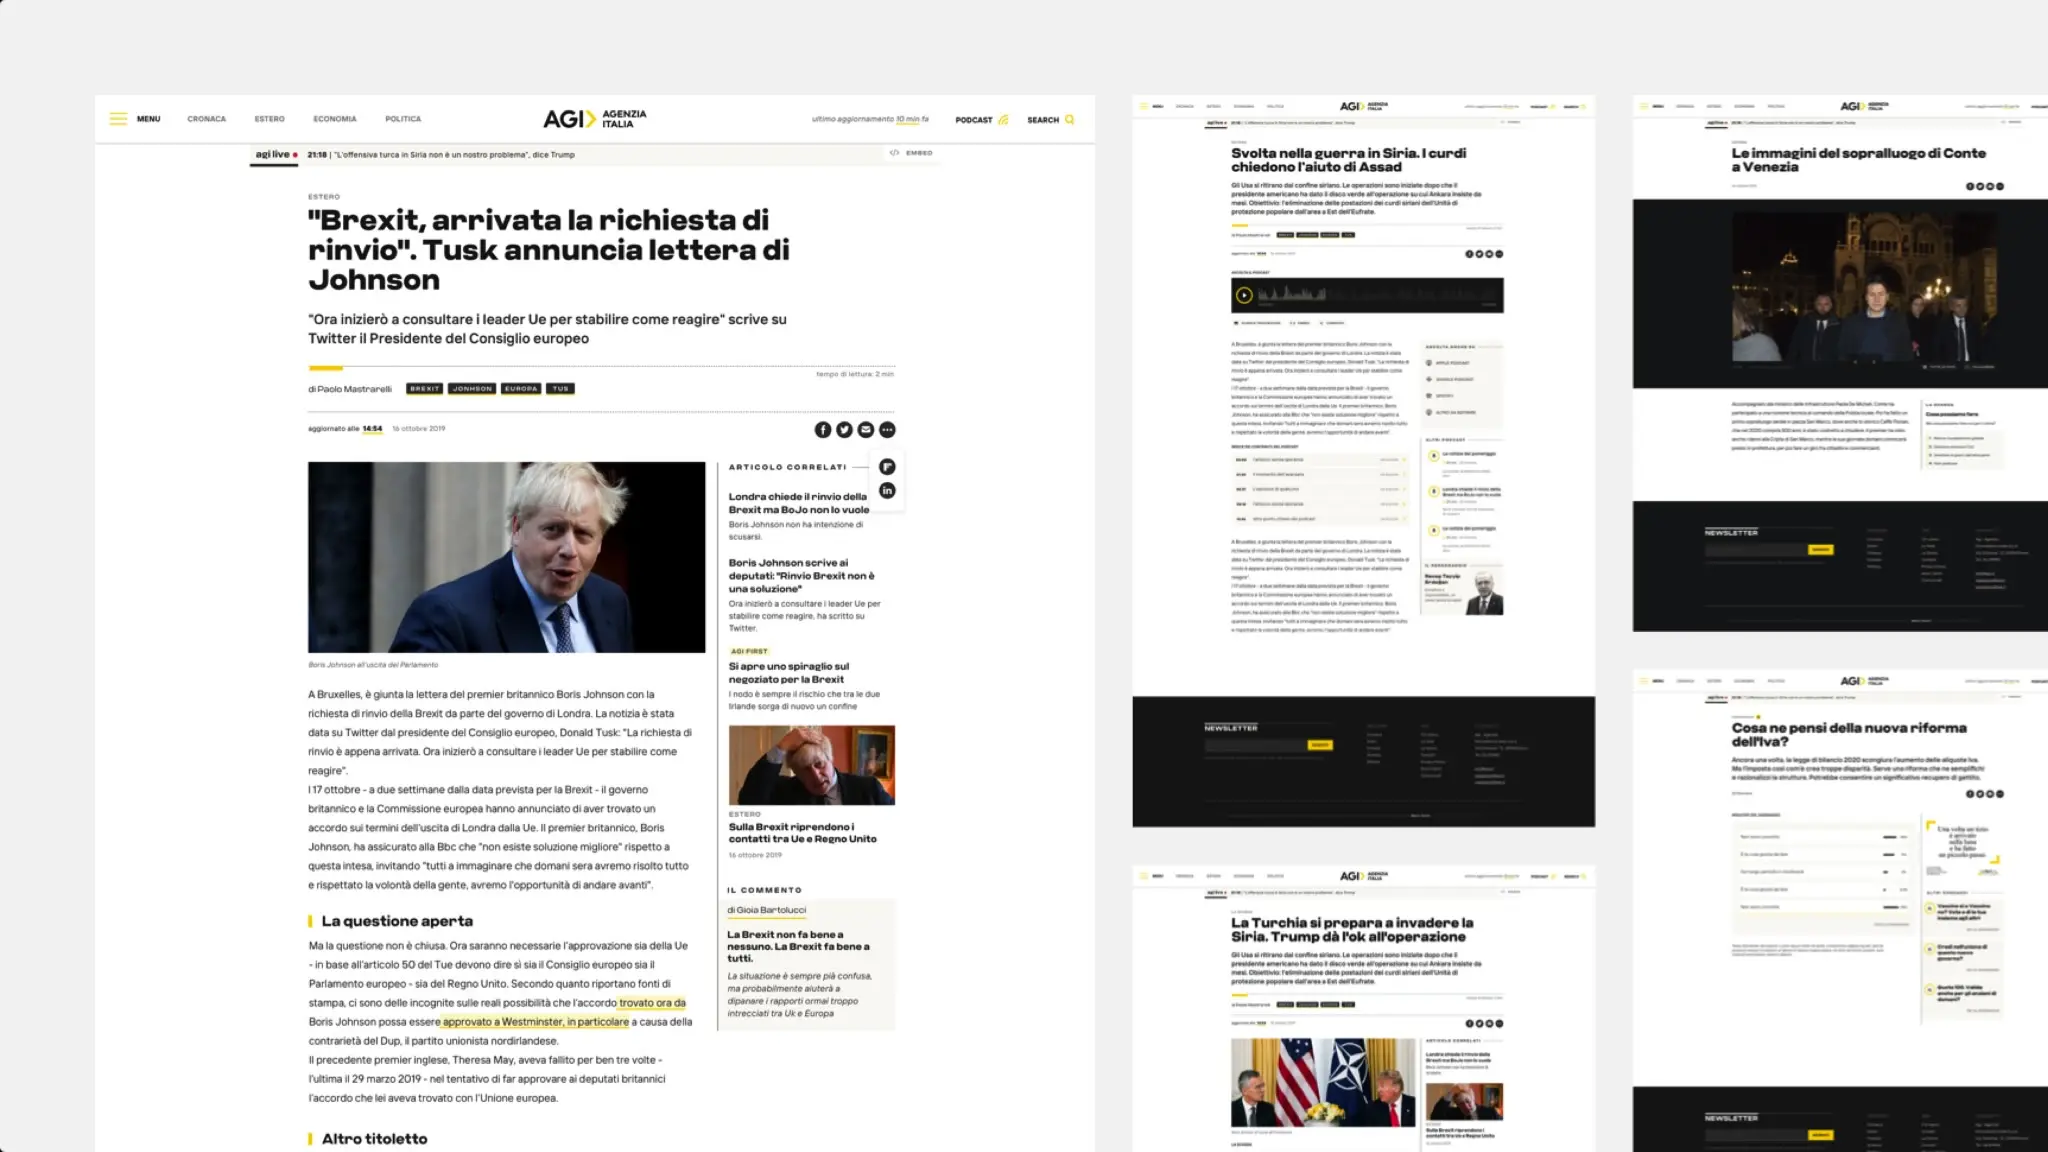The image size is (2048, 1152).
Task: Open more sharing options ellipsis icon
Action: [887, 429]
